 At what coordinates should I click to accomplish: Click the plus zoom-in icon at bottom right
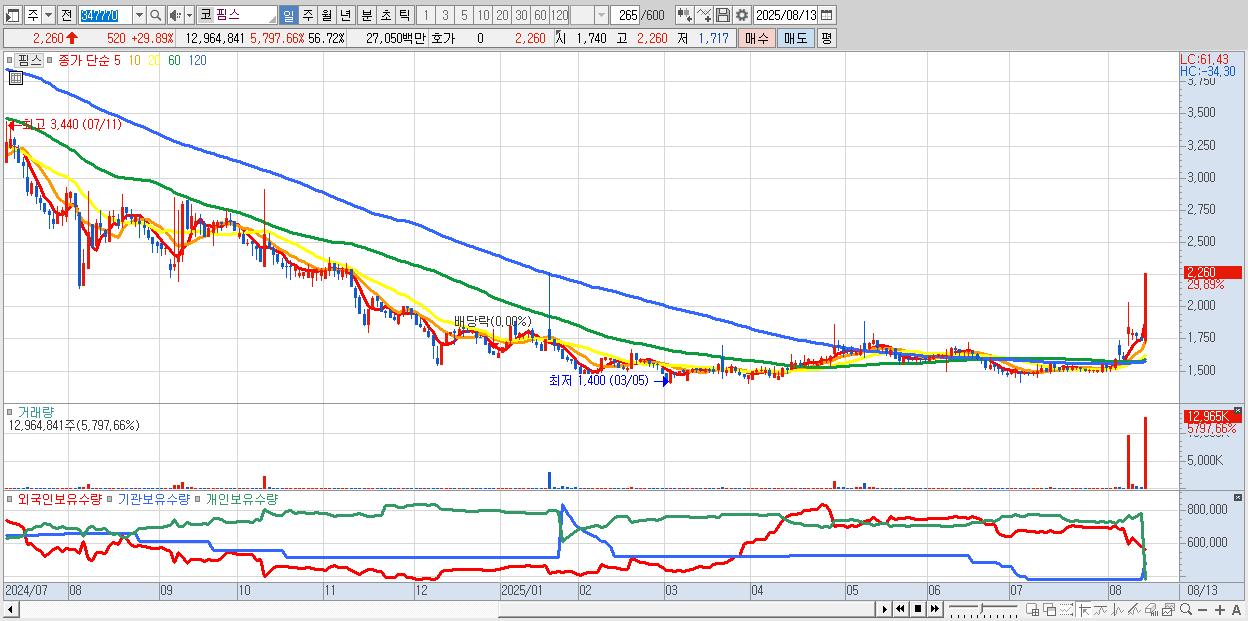pos(1219,610)
